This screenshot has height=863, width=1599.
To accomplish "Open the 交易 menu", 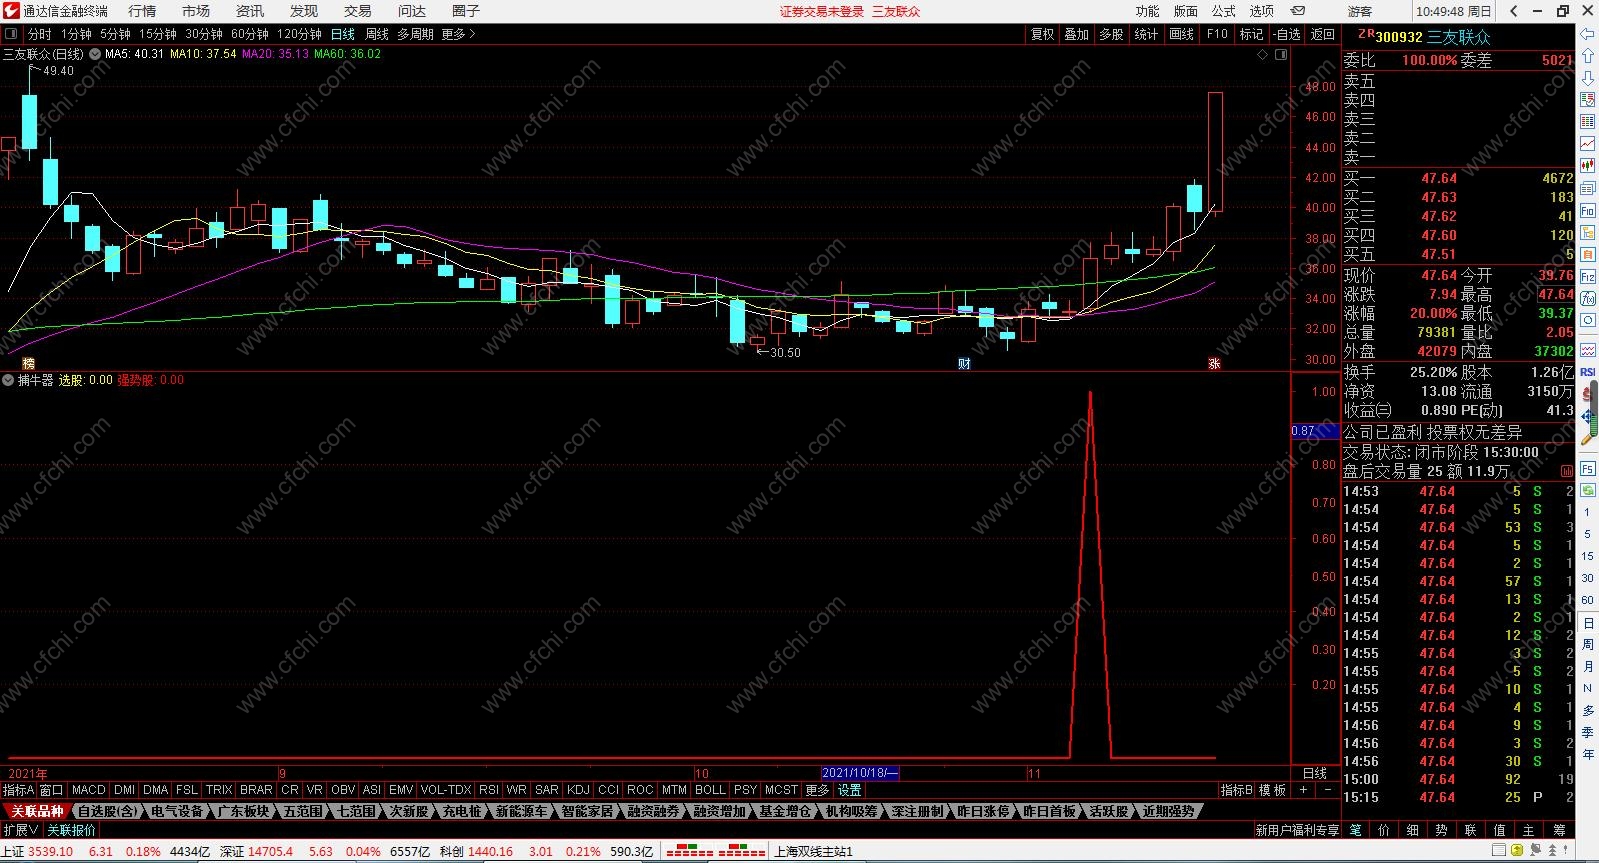I will 358,11.
